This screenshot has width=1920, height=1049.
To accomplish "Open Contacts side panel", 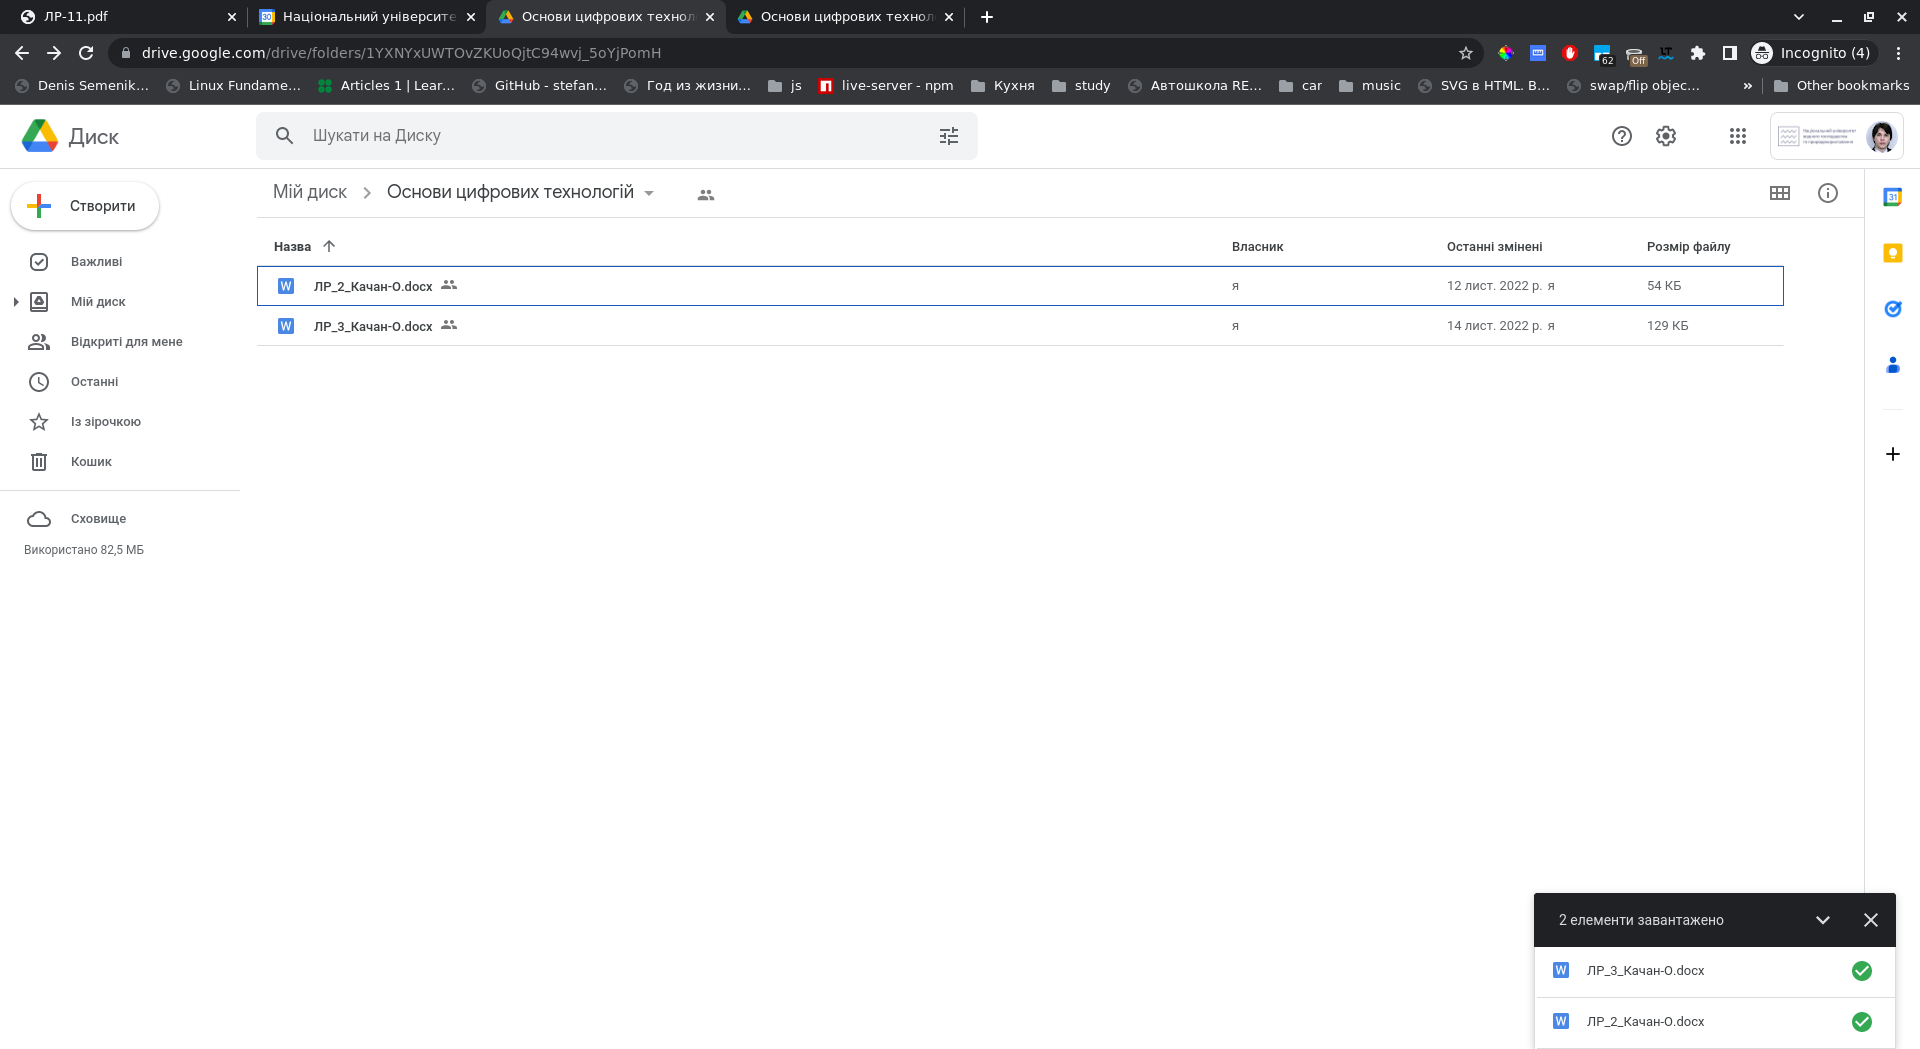I will [x=1892, y=365].
